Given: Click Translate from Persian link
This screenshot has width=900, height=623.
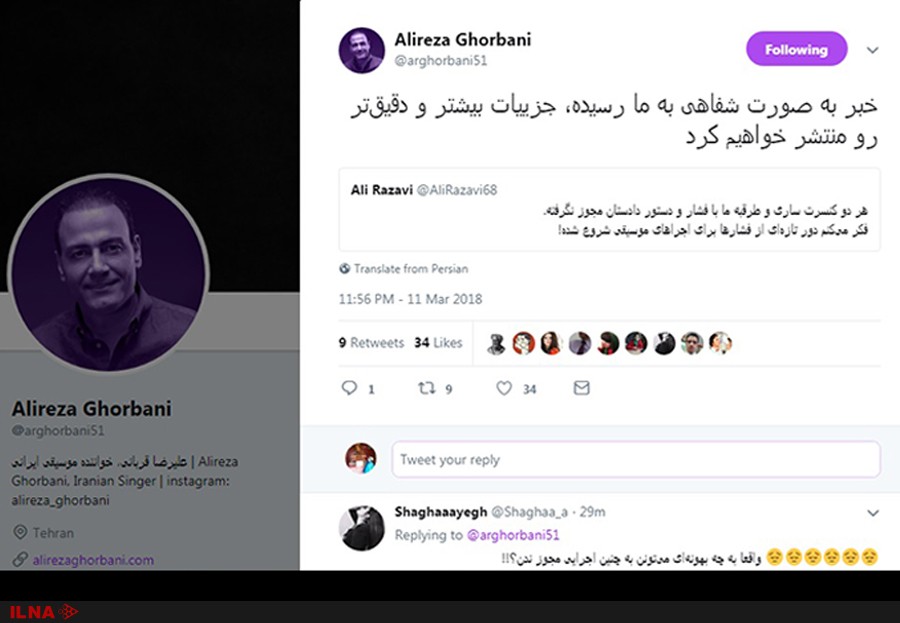Looking at the screenshot, I should tap(411, 269).
